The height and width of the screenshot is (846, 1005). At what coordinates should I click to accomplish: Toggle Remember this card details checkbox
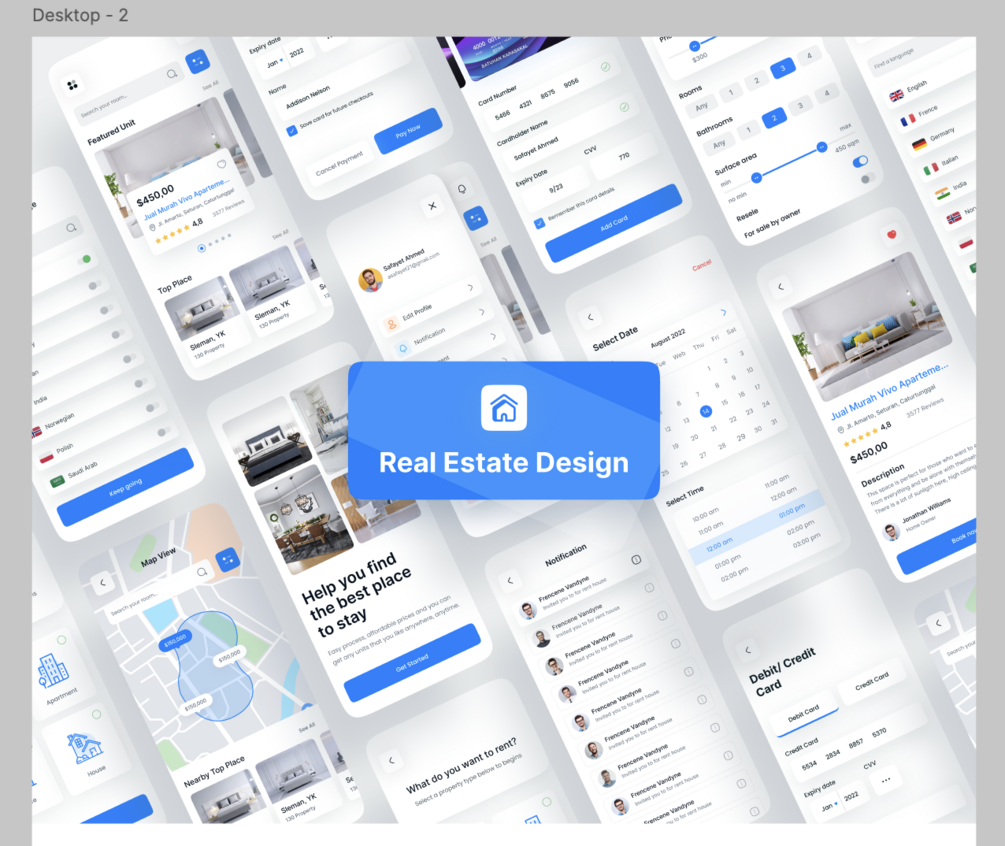coord(540,223)
